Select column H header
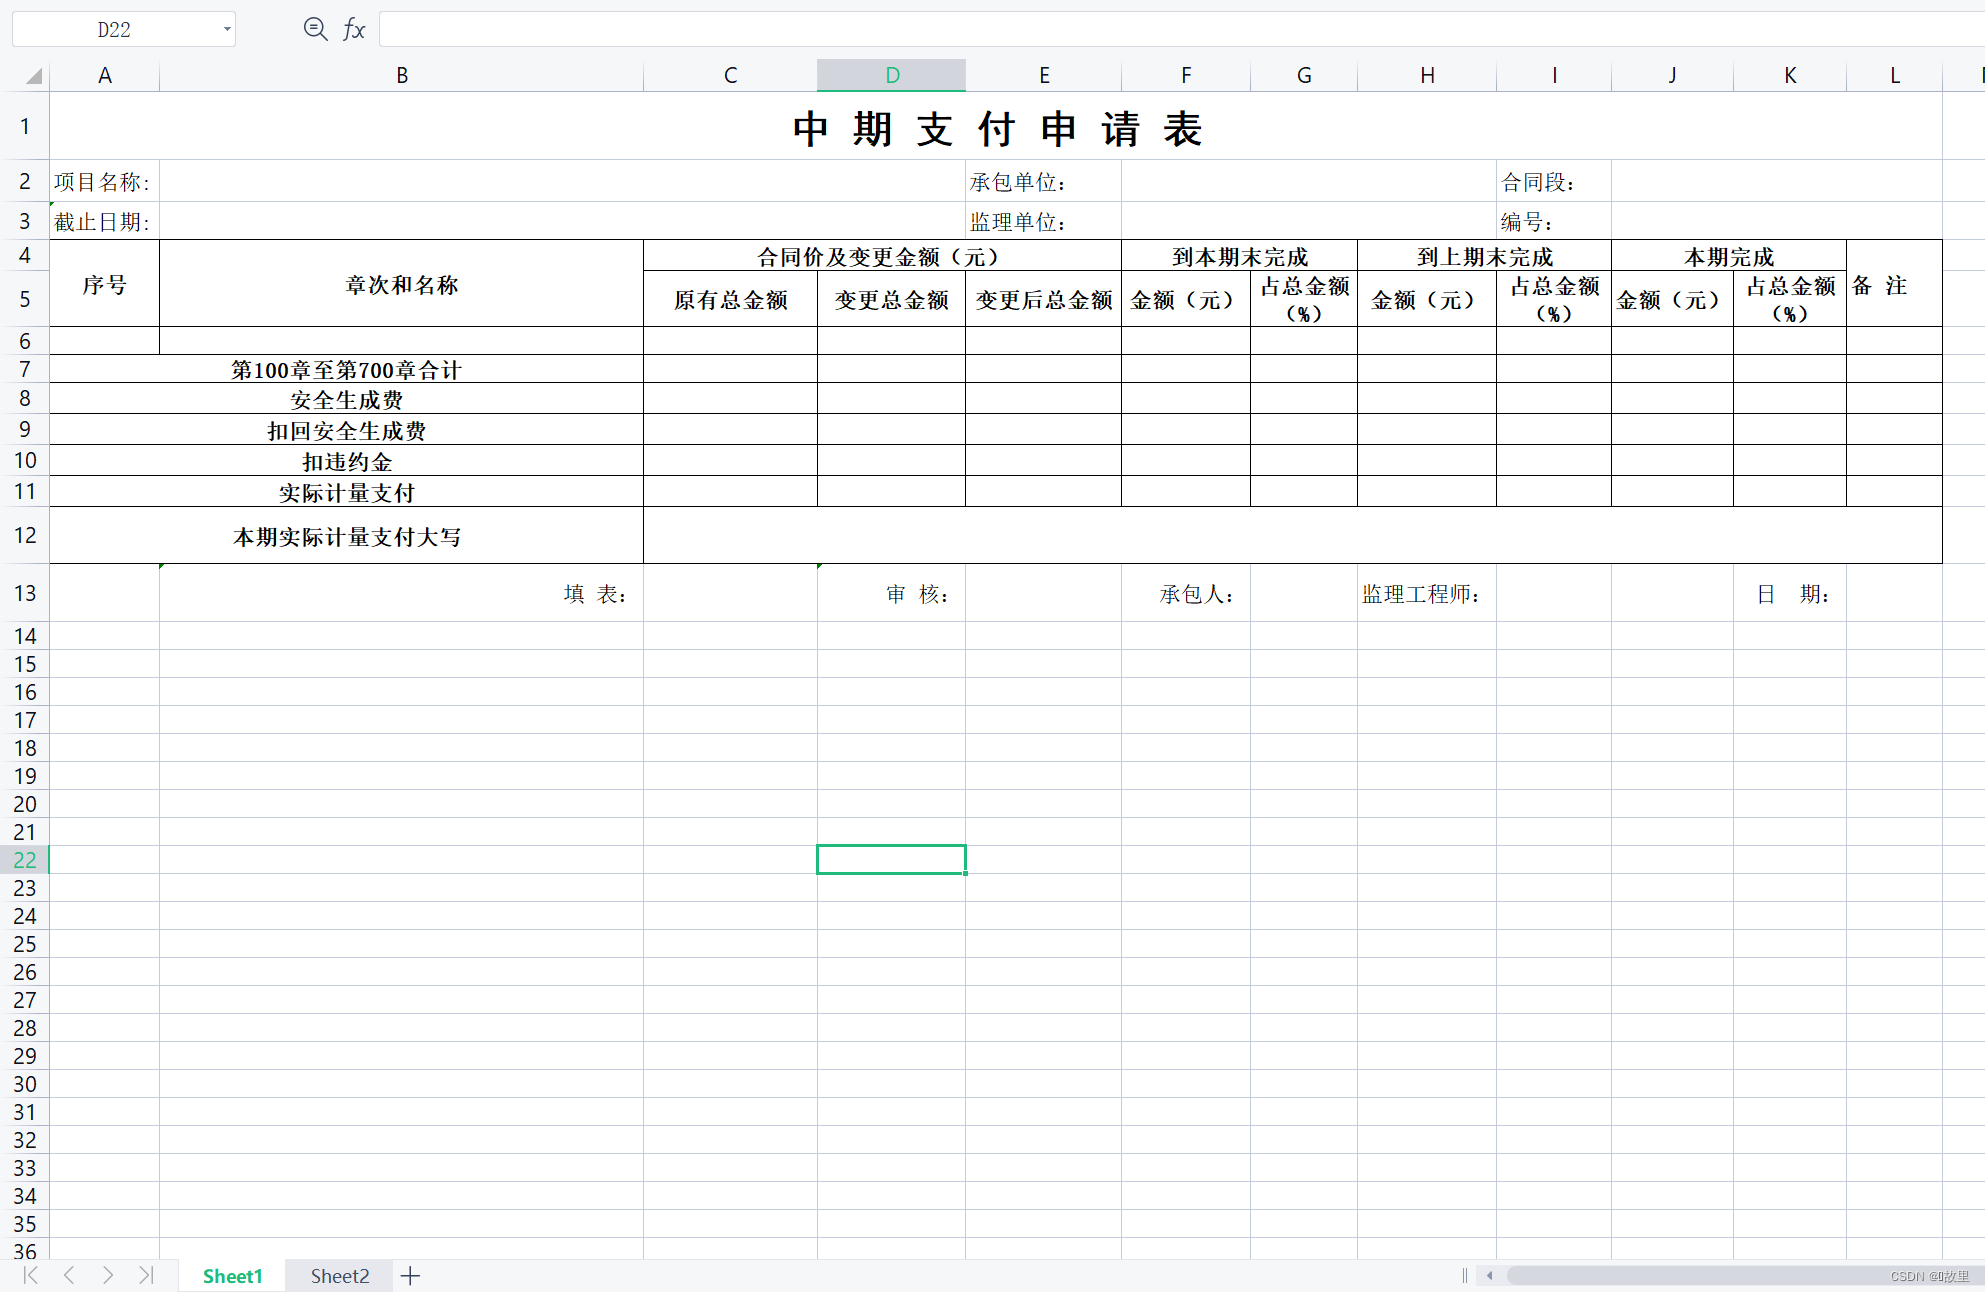Screen dimensions: 1985x1292 tap(1426, 75)
